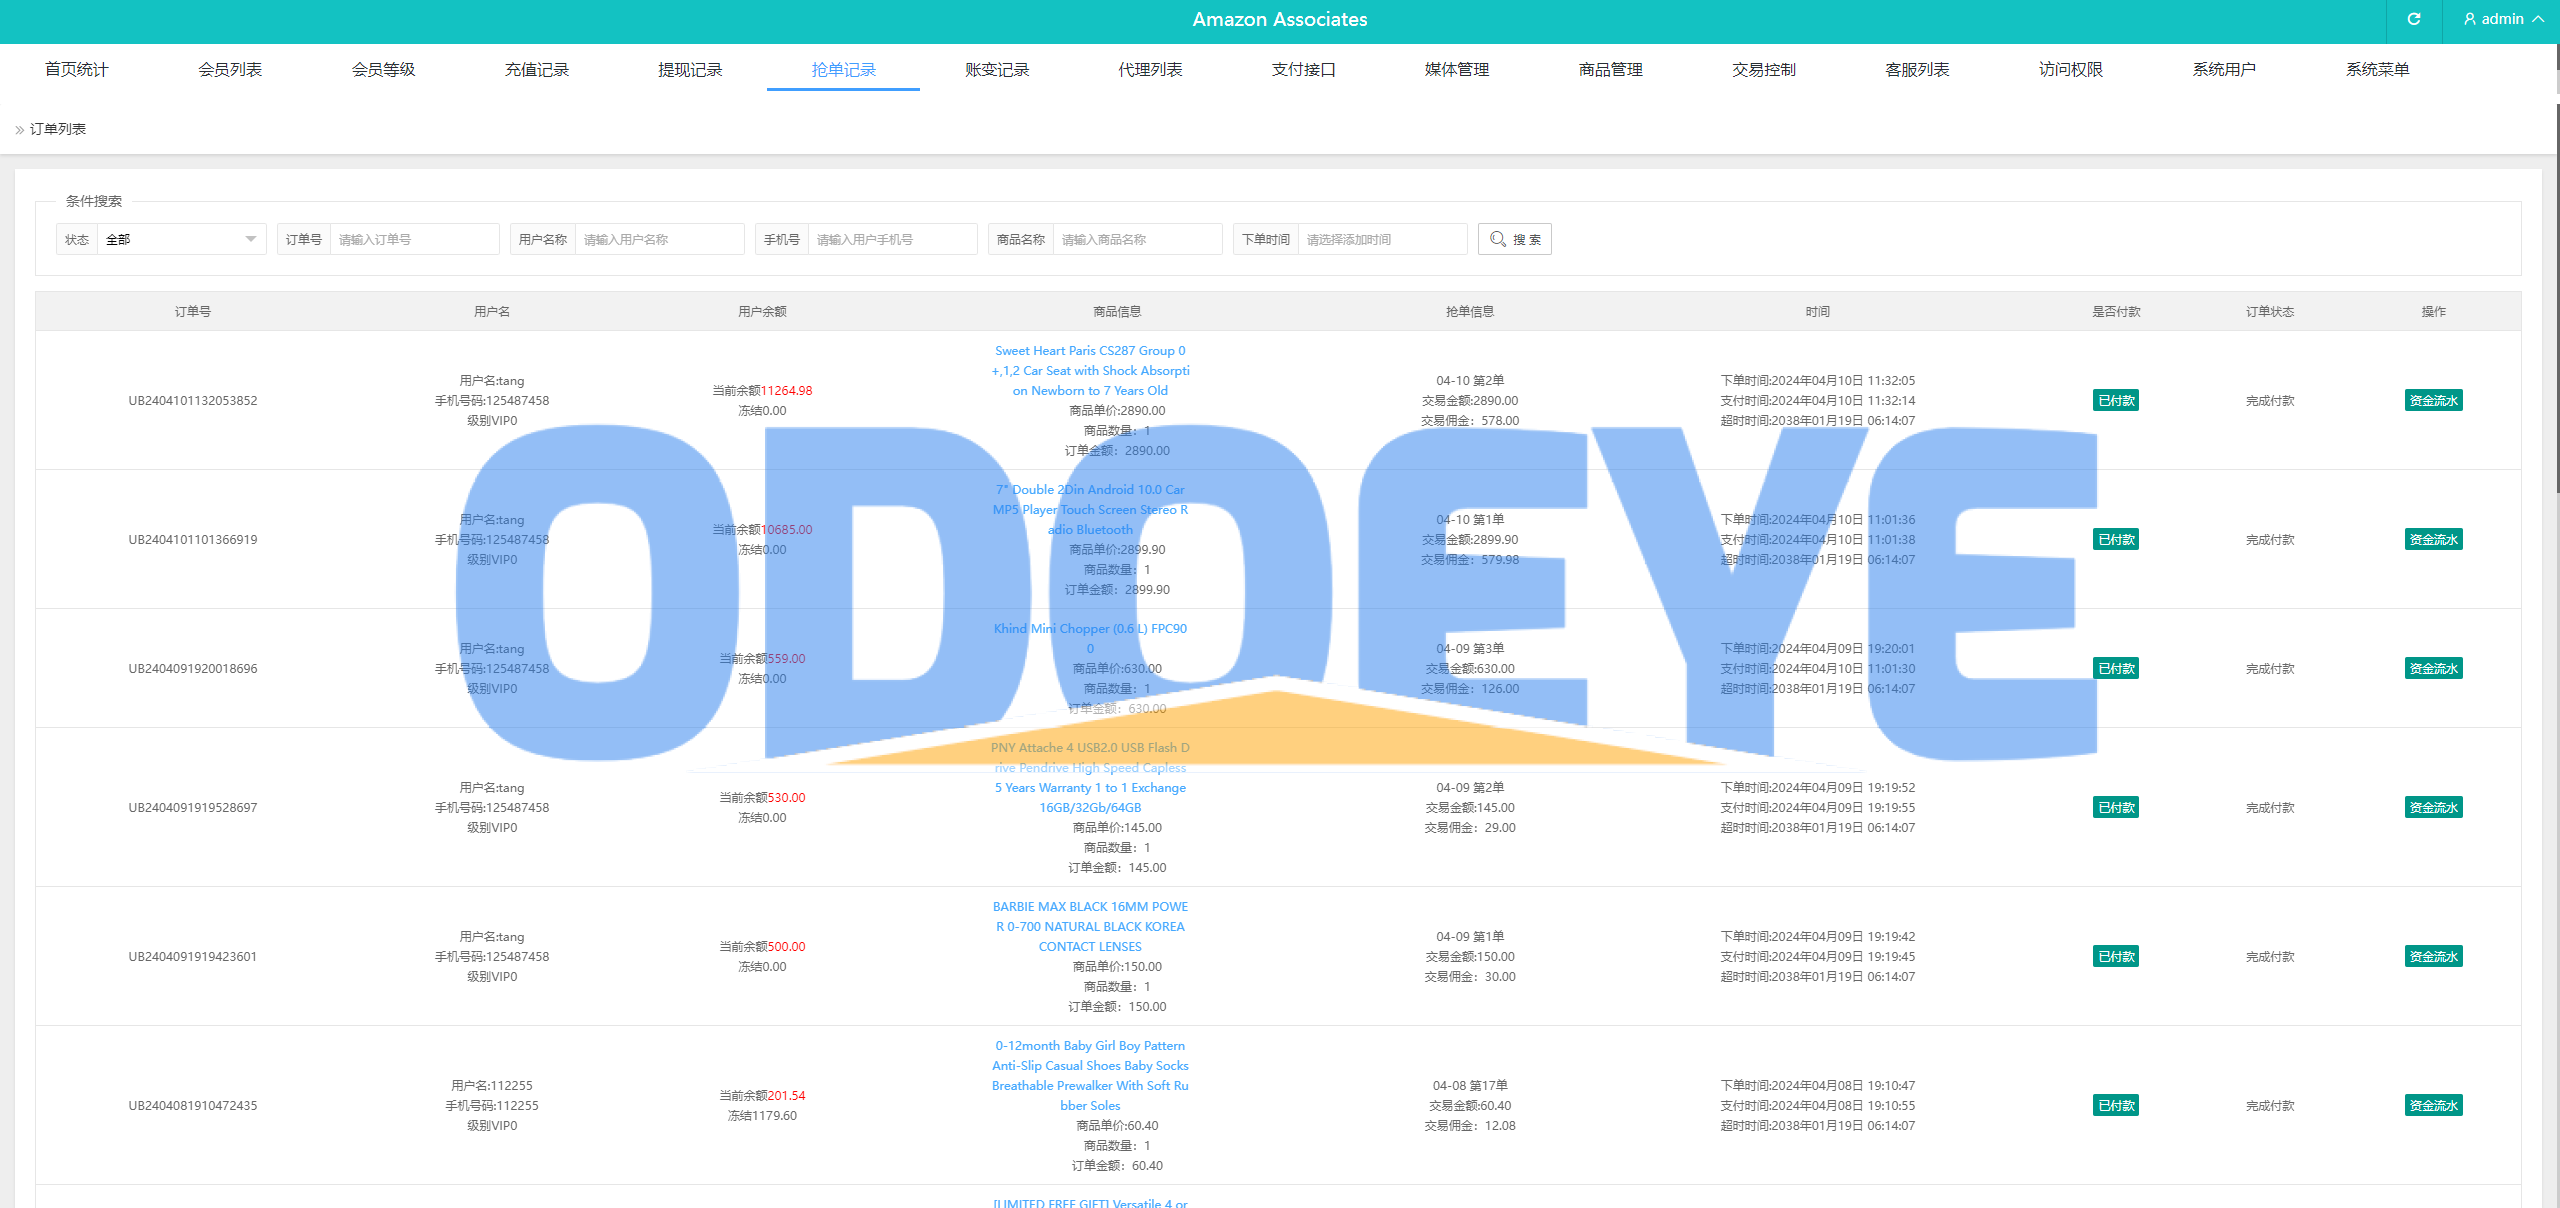Screen dimensions: 2560x1208
Task: Focus the 商品名称 input field
Action: [x=1137, y=239]
